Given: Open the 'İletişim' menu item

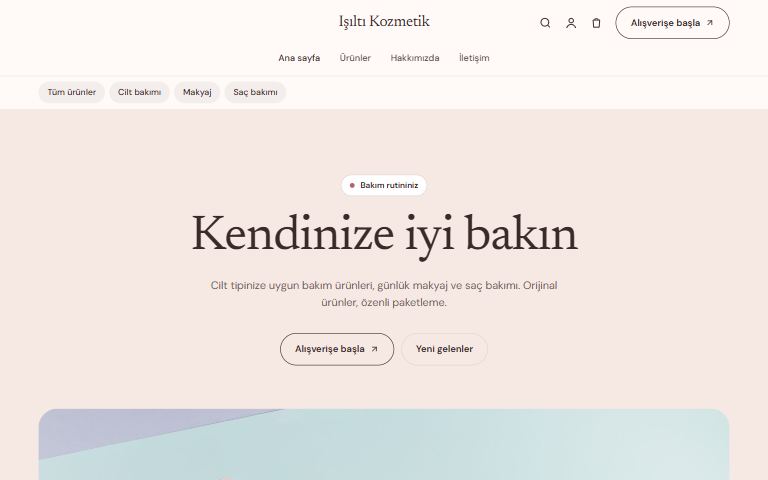Looking at the screenshot, I should point(474,58).
